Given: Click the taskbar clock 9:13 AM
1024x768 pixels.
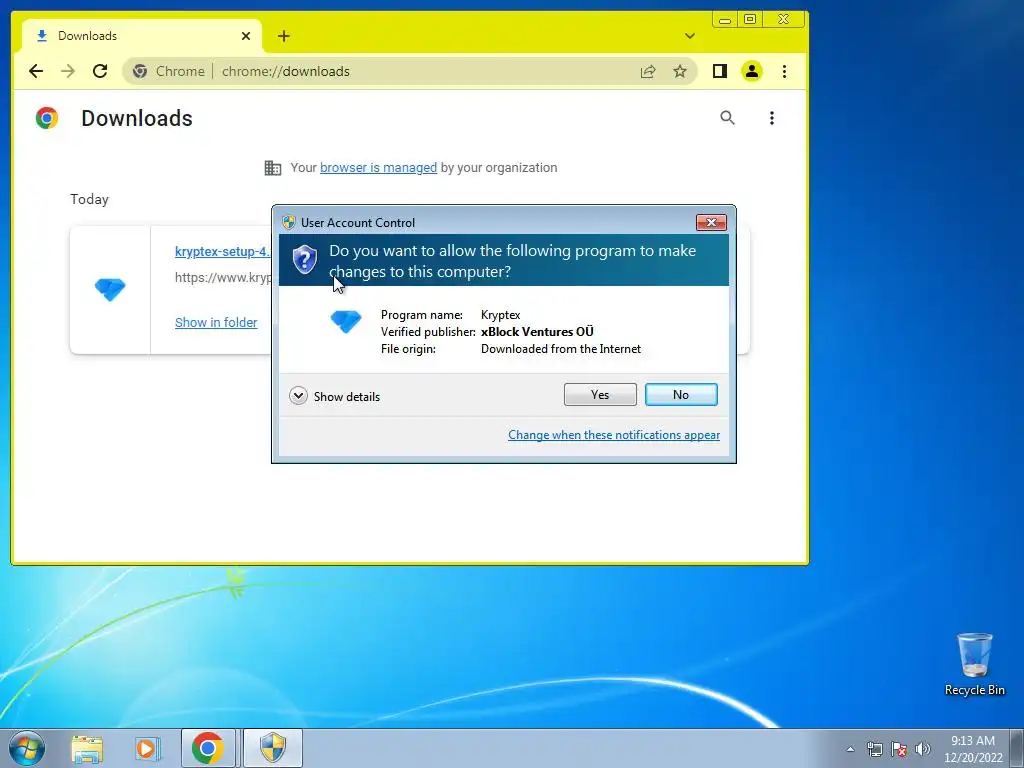Looking at the screenshot, I should point(973,749).
